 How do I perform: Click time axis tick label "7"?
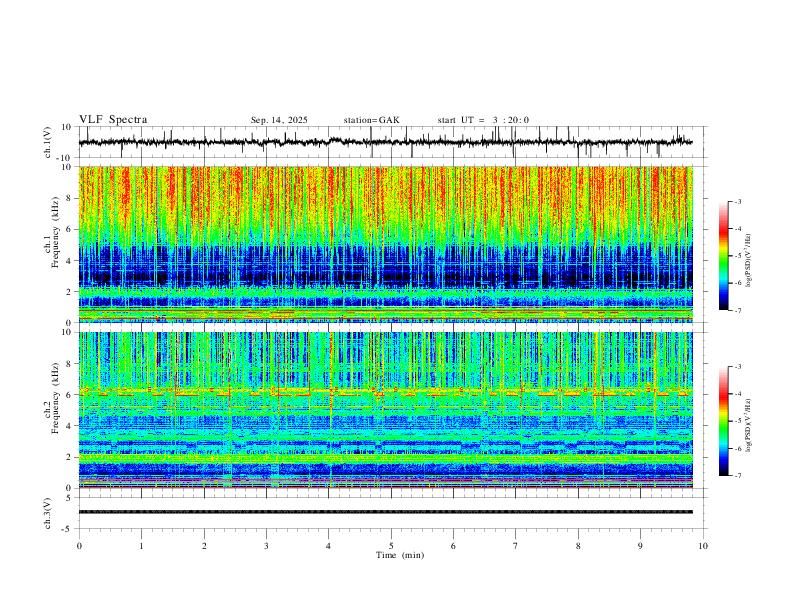(516, 546)
